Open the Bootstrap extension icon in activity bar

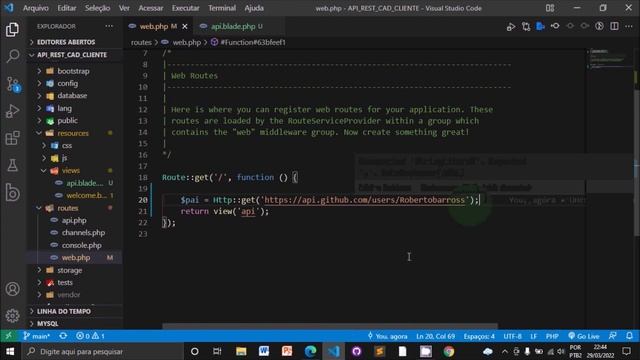click(12, 192)
